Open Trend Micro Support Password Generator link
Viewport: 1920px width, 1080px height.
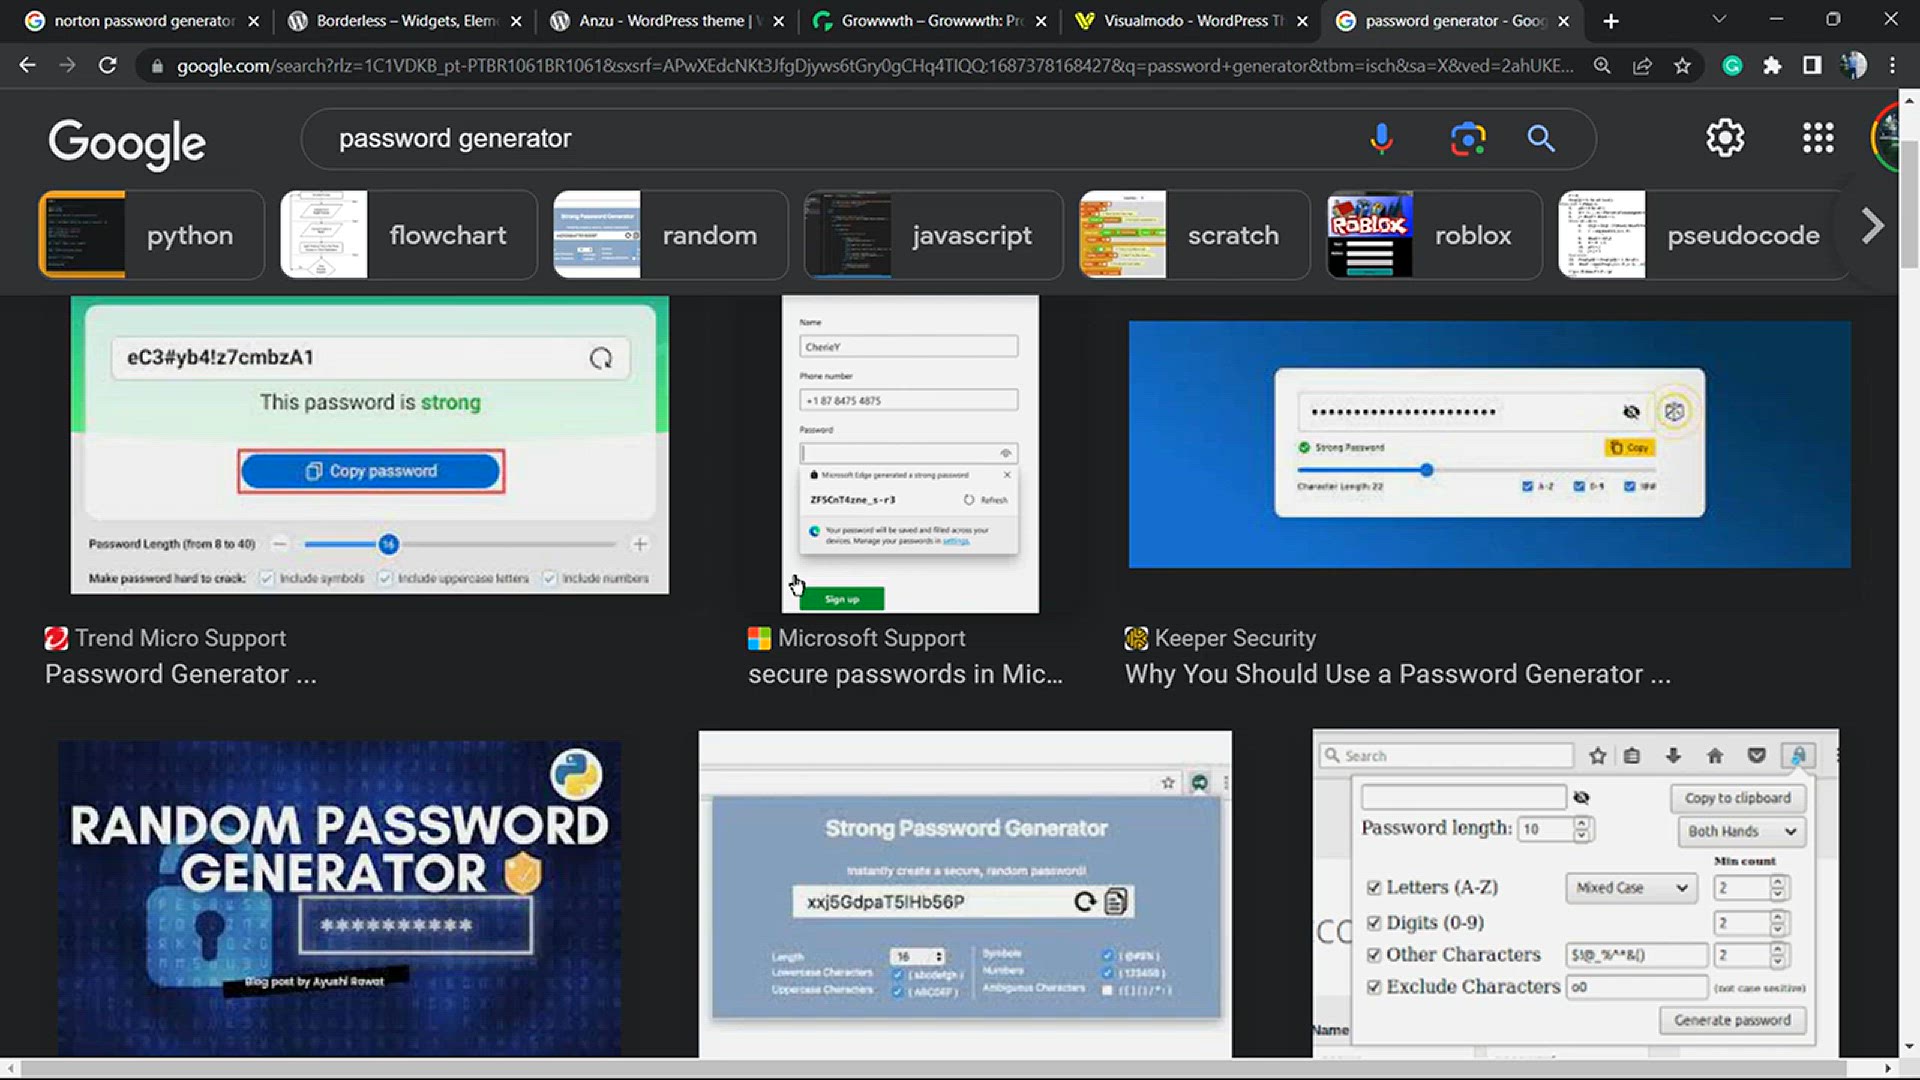181,656
